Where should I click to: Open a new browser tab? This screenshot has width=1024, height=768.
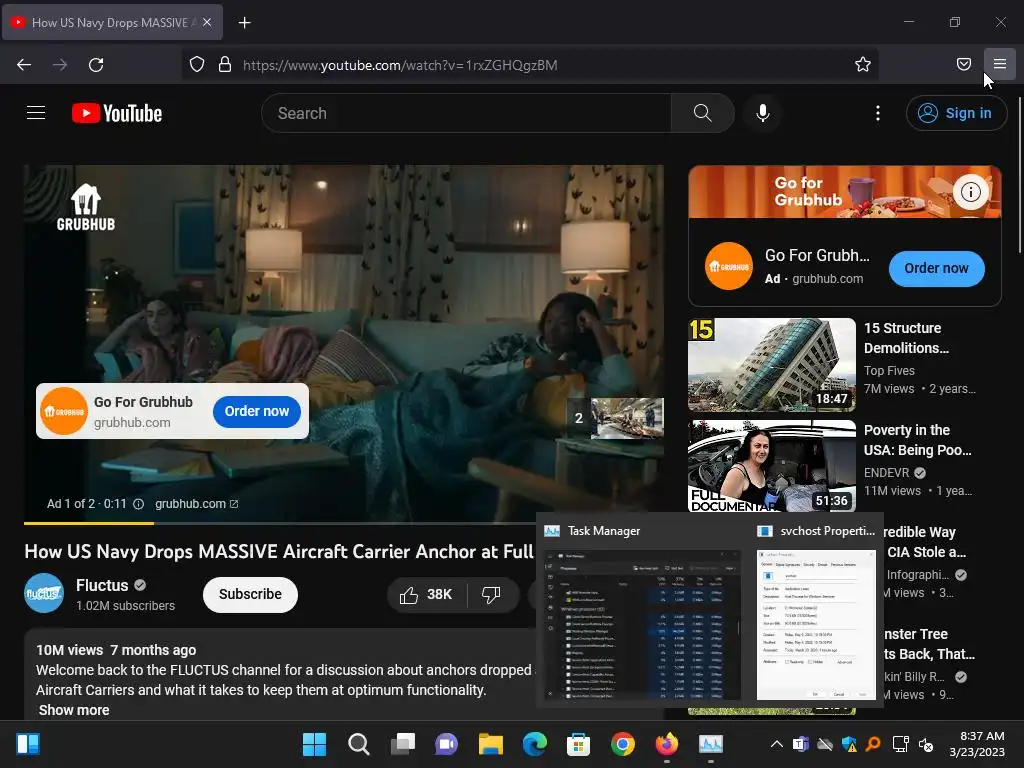pyautogui.click(x=244, y=23)
